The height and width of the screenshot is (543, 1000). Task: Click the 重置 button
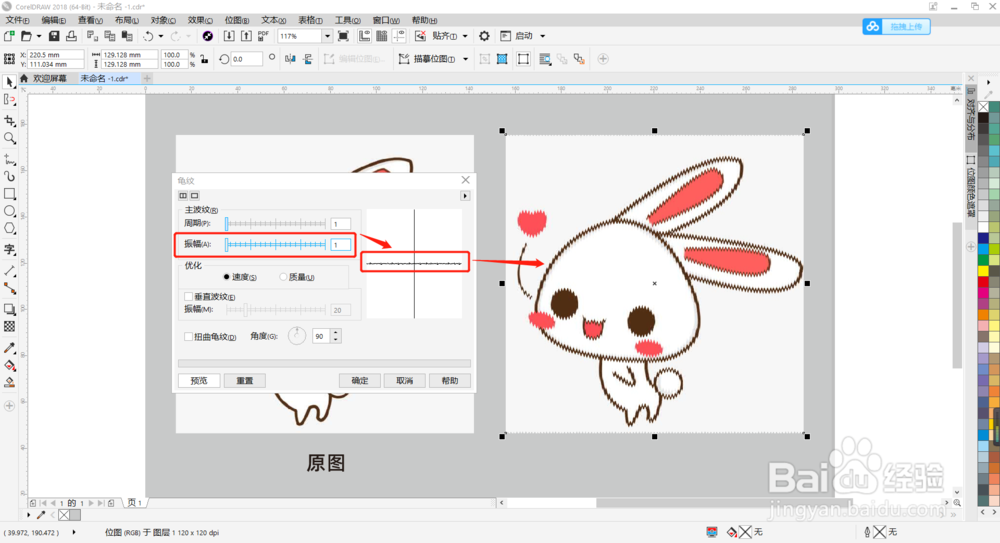tap(245, 380)
